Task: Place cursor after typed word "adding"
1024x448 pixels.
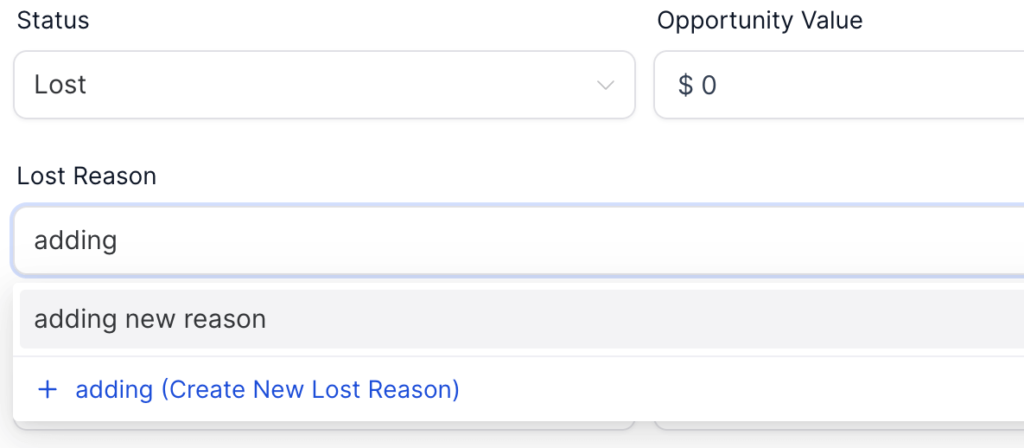Action: (x=119, y=241)
